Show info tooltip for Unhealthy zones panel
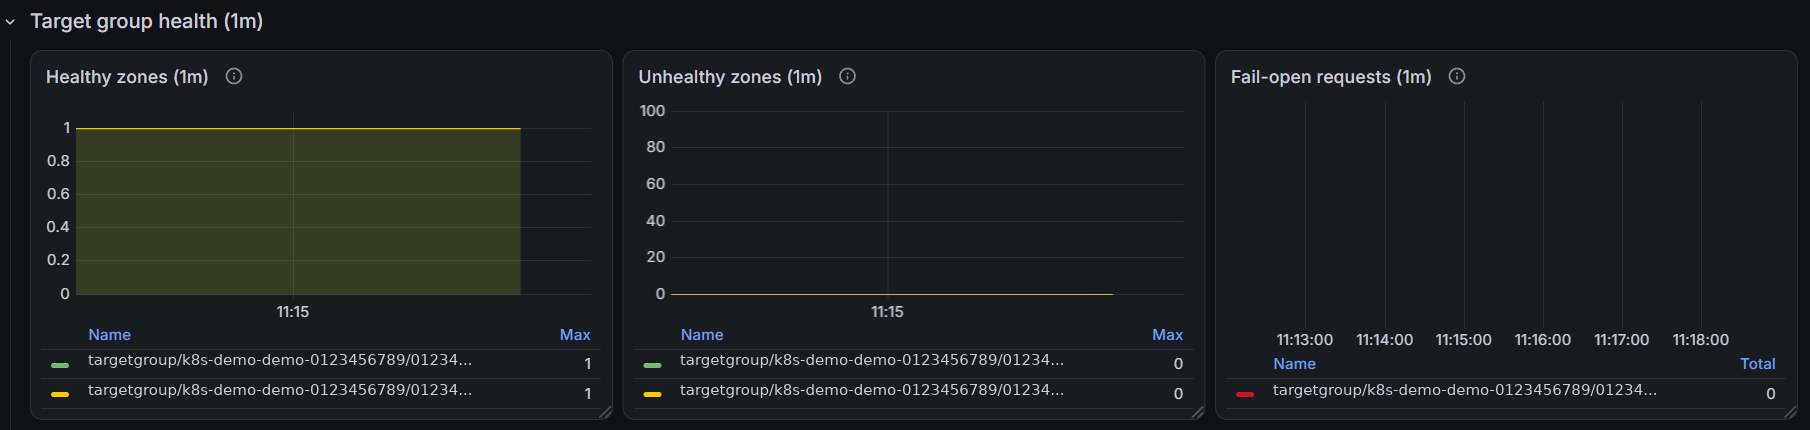 click(847, 76)
